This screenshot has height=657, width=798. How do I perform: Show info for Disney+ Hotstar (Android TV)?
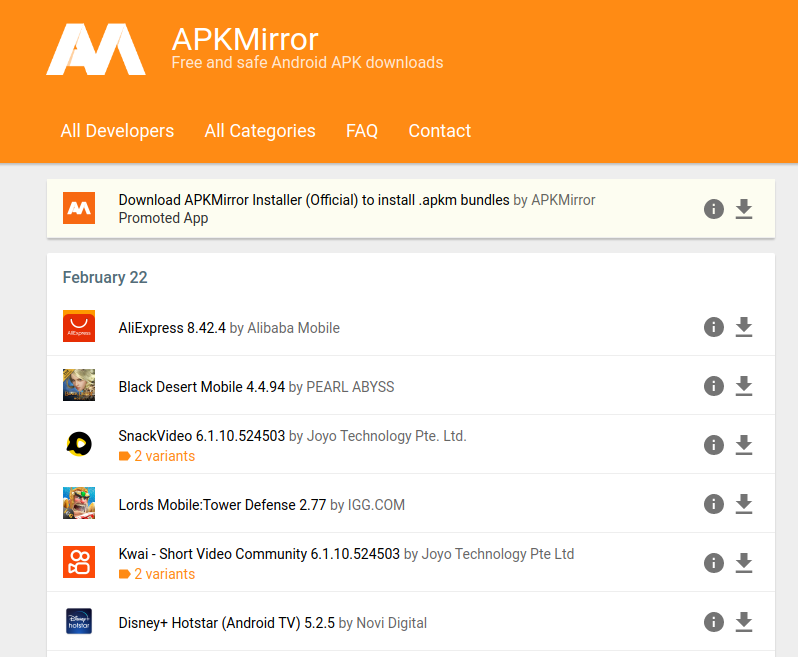click(714, 622)
